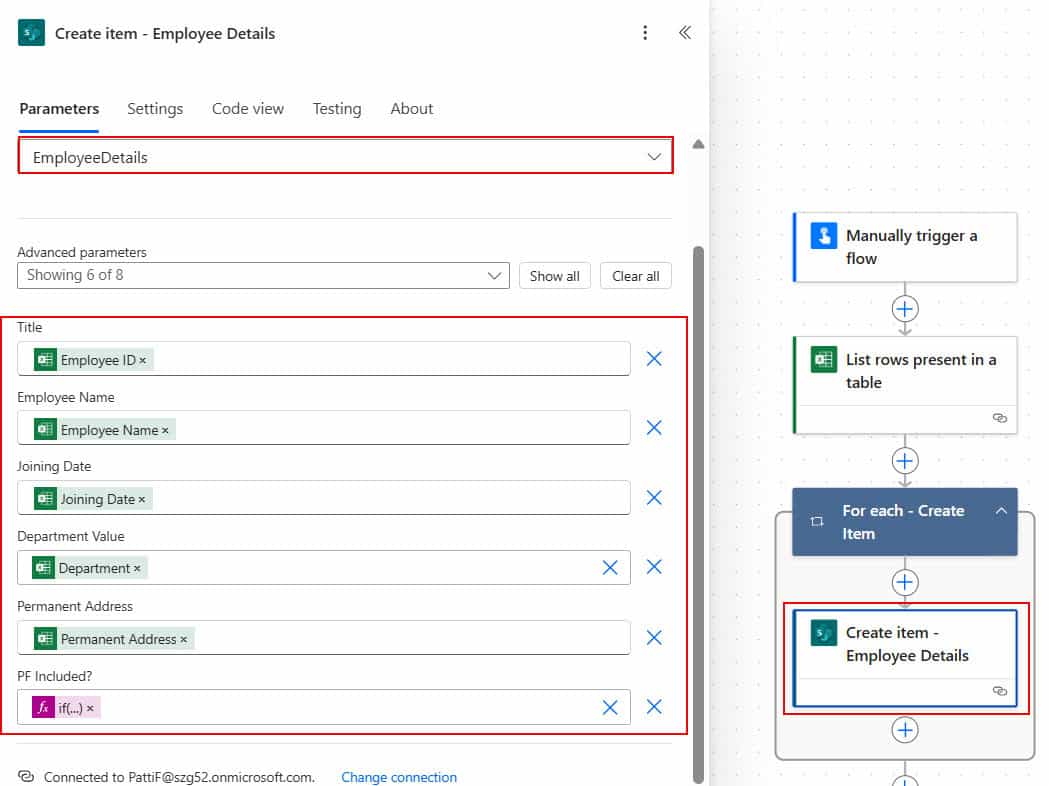Click the Clear all button
The image size is (1049, 786).
pos(635,275)
